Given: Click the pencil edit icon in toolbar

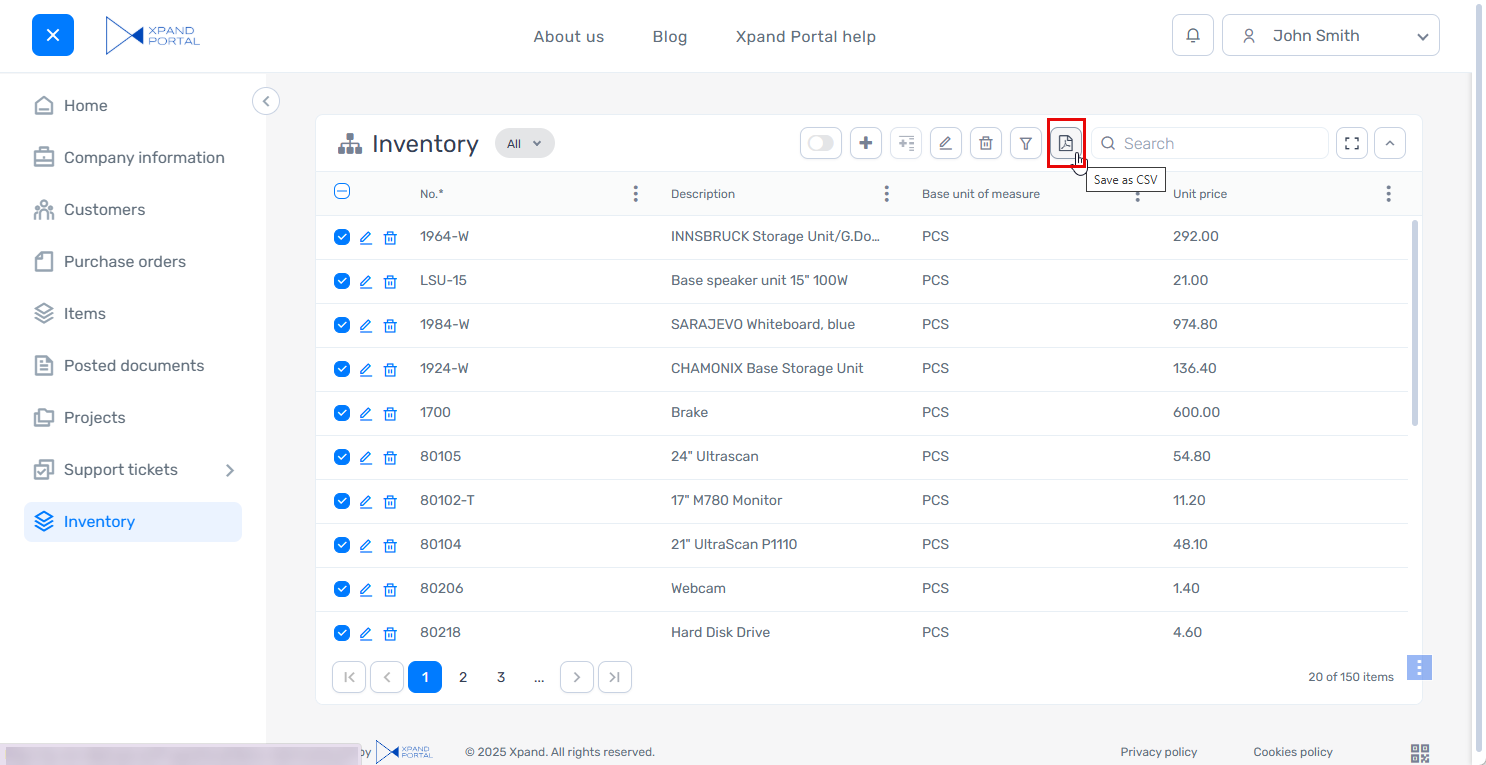Looking at the screenshot, I should (x=946, y=143).
